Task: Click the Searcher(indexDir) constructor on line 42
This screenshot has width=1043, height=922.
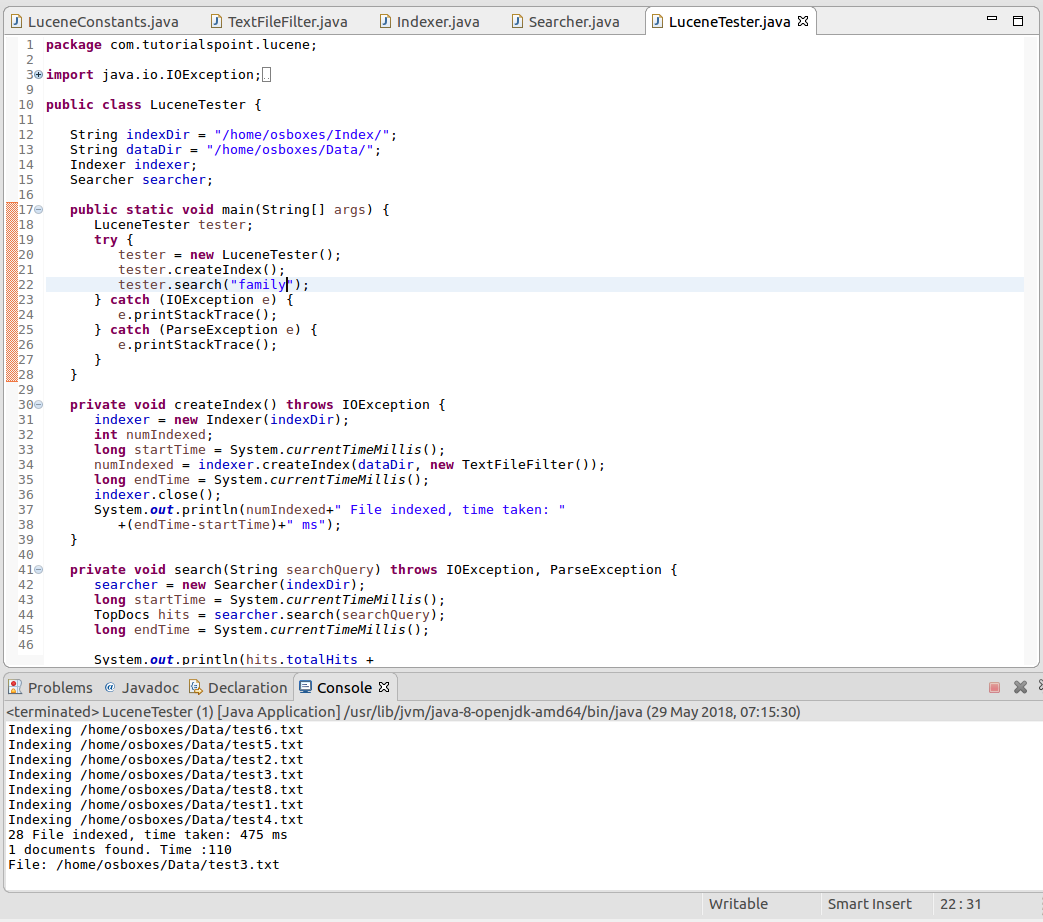Action: pyautogui.click(x=285, y=585)
